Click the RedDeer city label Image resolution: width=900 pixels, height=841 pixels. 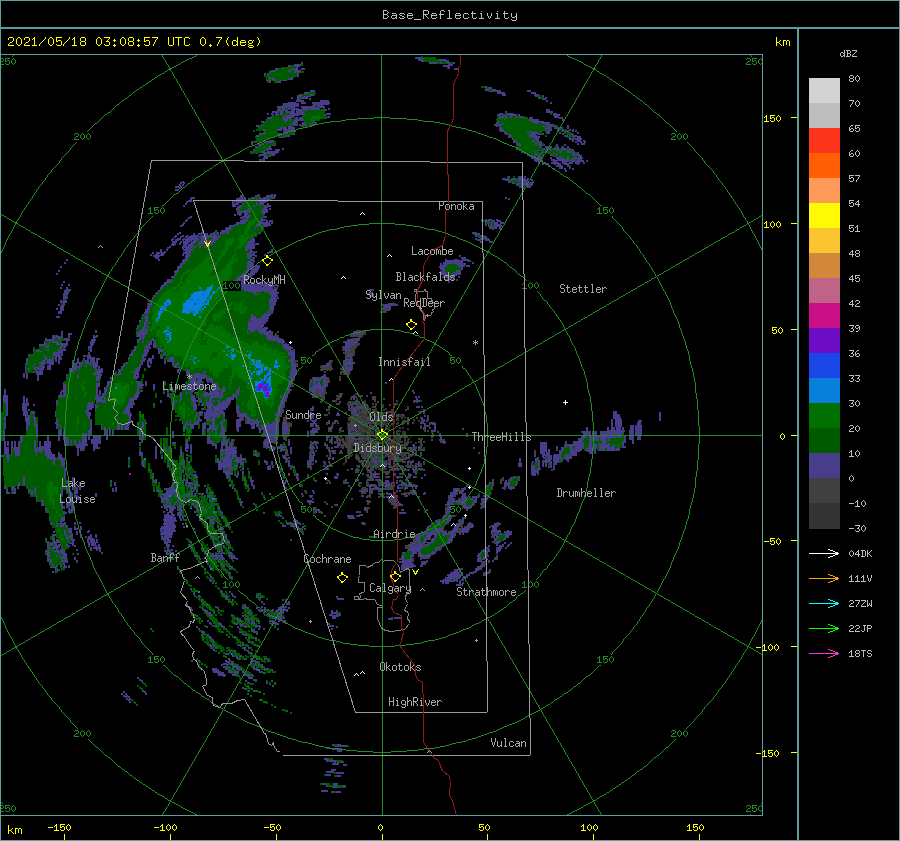424,303
